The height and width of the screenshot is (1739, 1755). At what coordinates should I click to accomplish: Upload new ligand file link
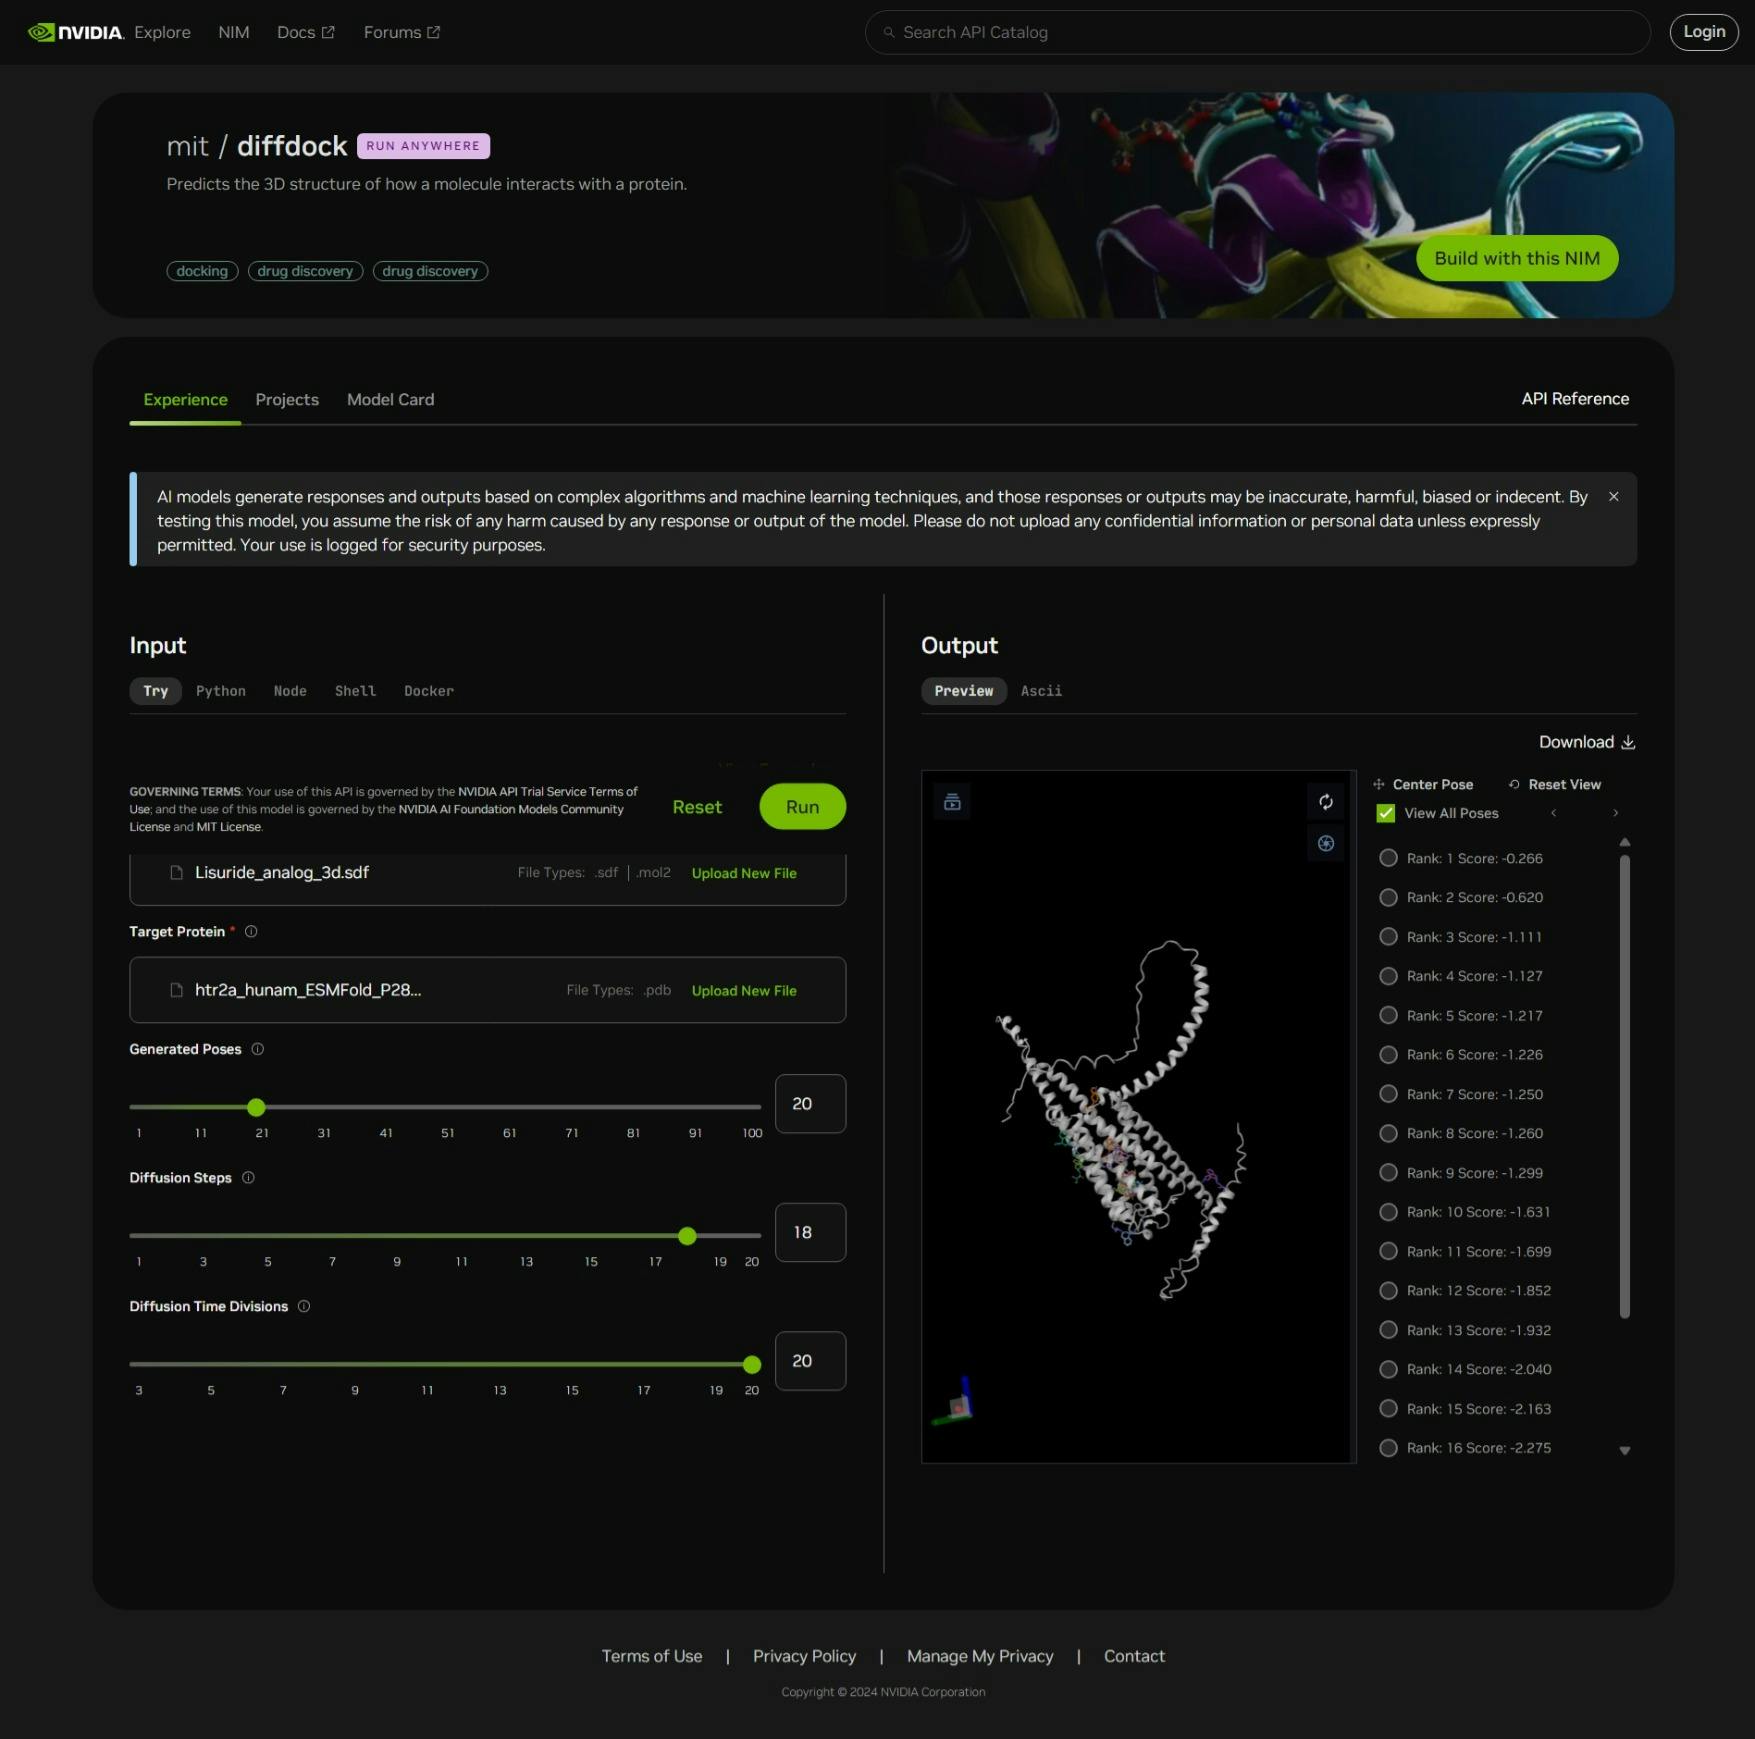(744, 873)
